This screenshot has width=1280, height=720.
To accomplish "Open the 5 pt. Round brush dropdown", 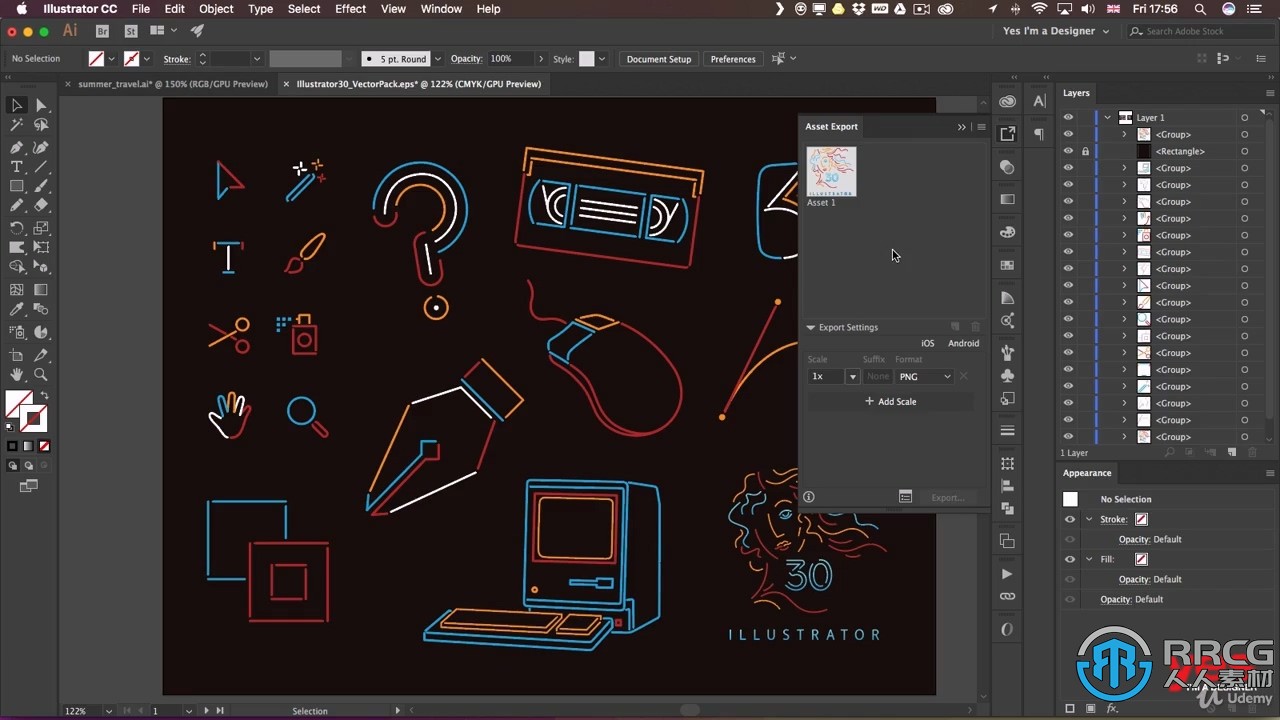I will coord(437,59).
